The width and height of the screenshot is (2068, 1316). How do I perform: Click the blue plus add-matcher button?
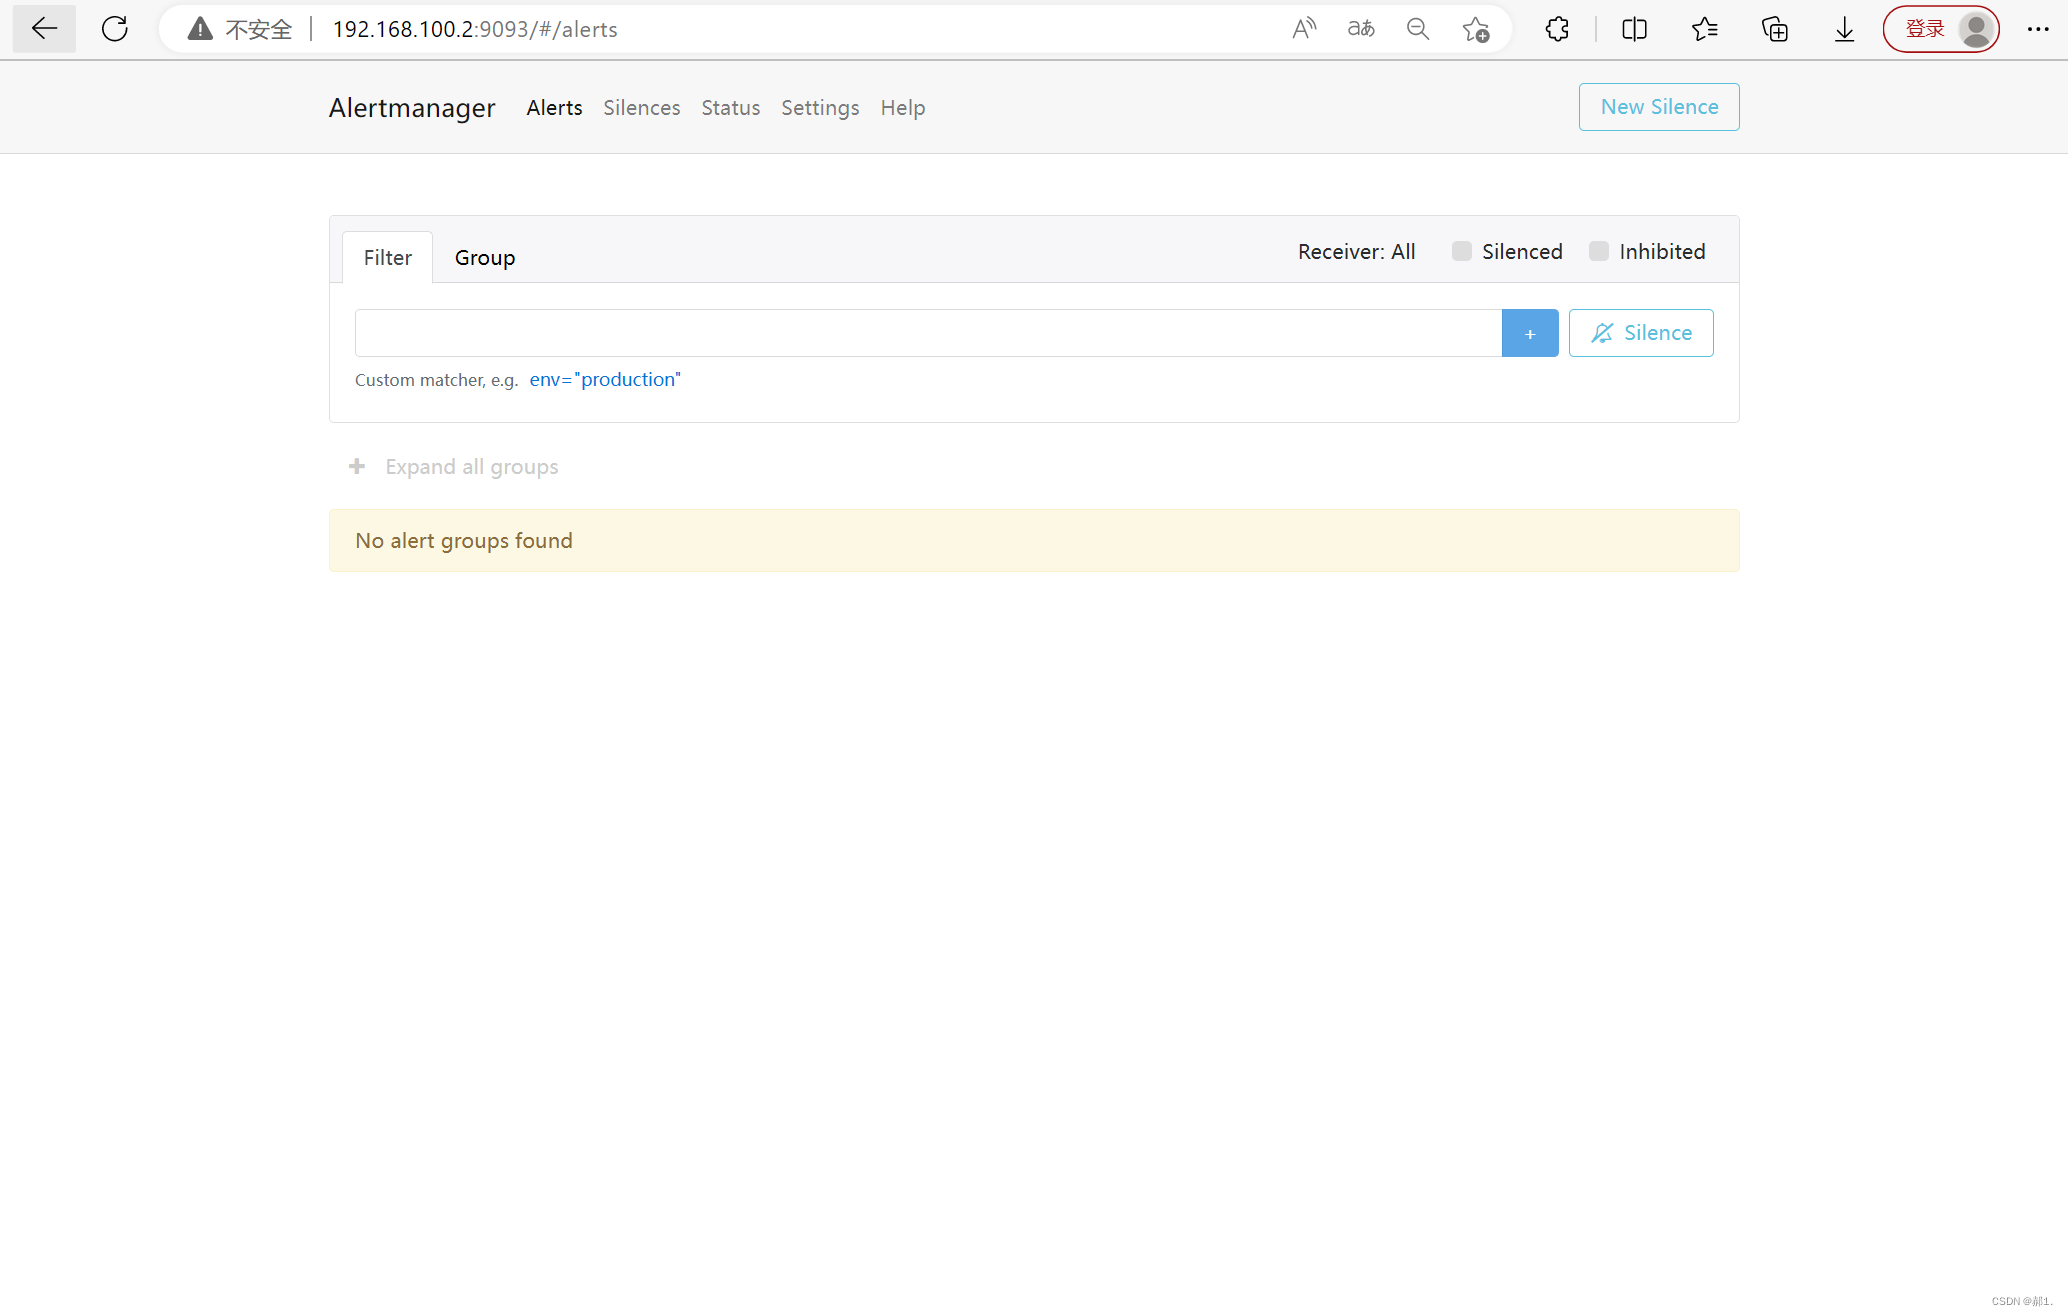pyautogui.click(x=1529, y=333)
